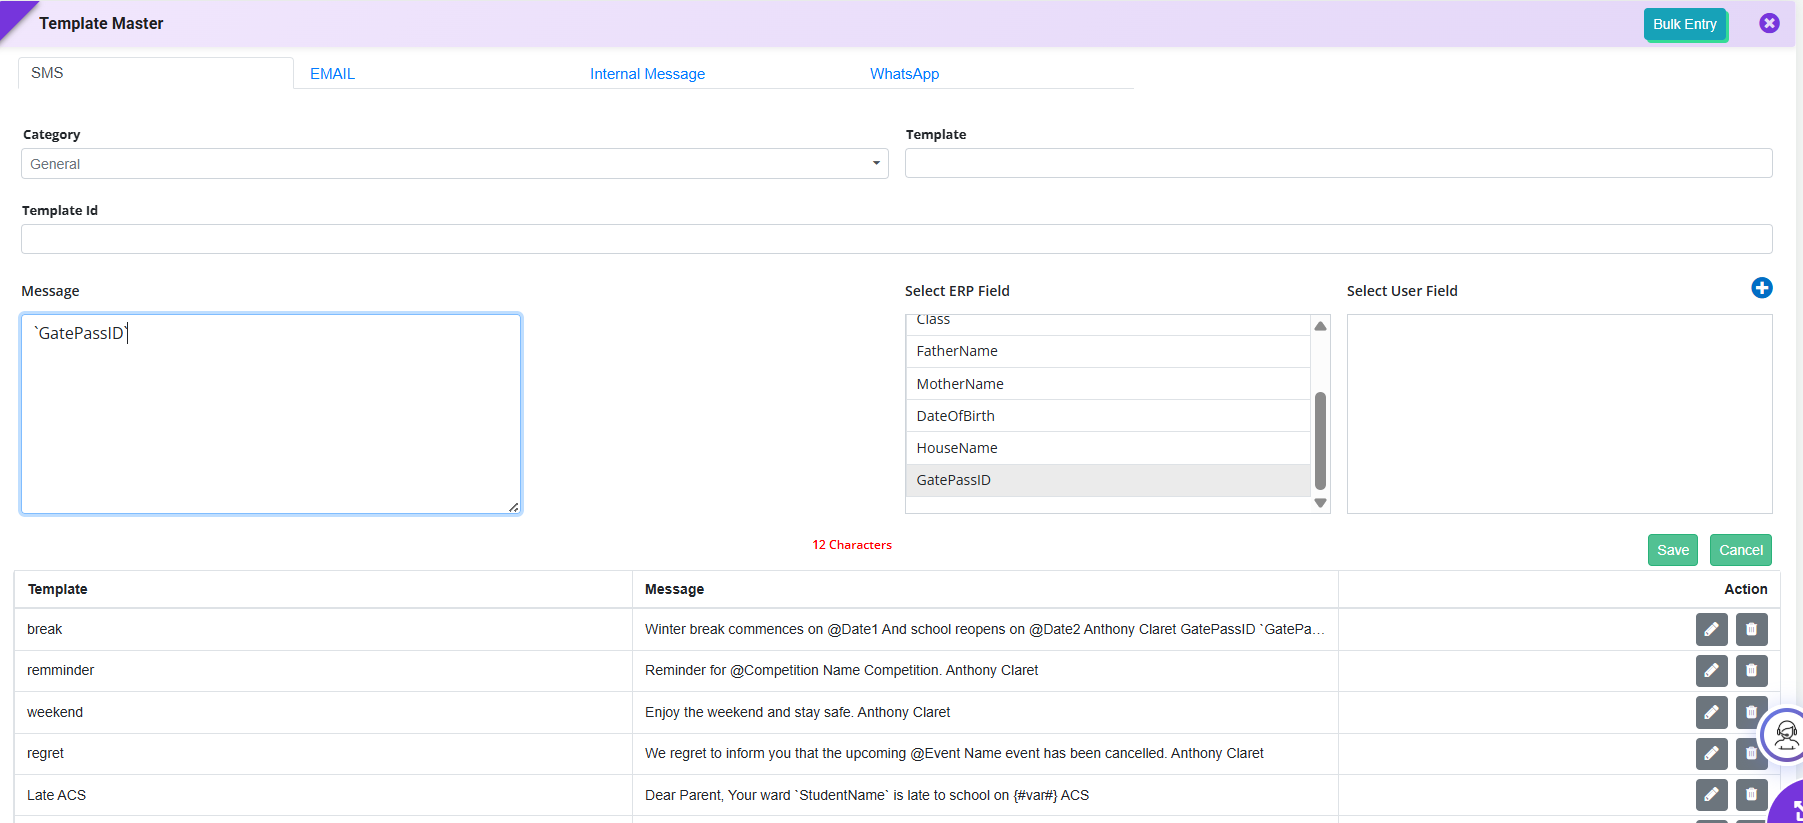Edit the 'break' template row

(1711, 629)
